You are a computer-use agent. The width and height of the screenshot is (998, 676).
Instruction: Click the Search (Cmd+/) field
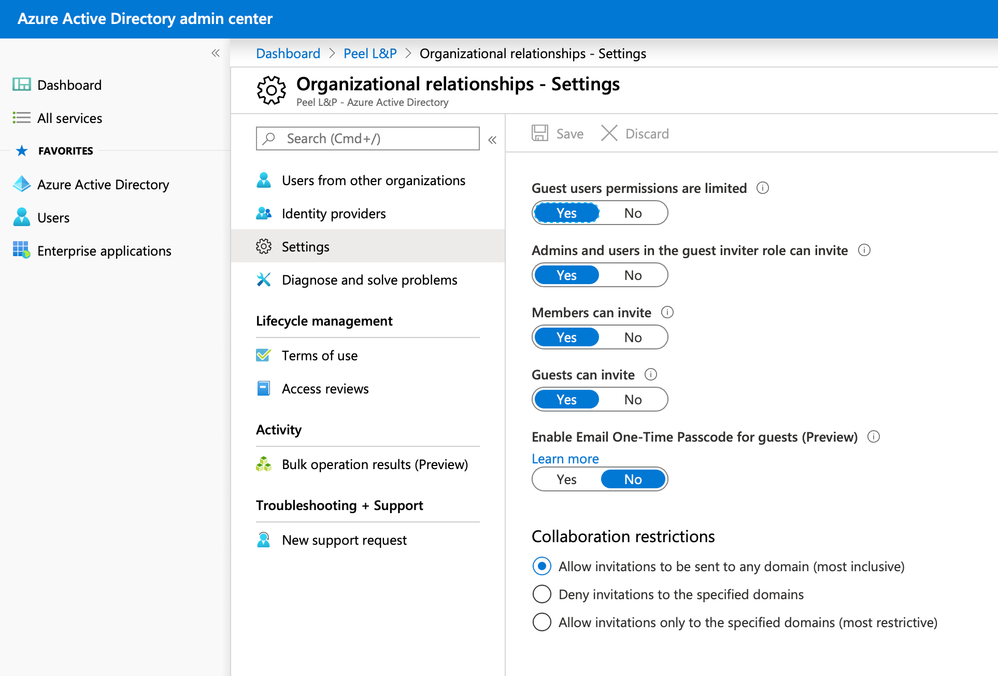368,139
